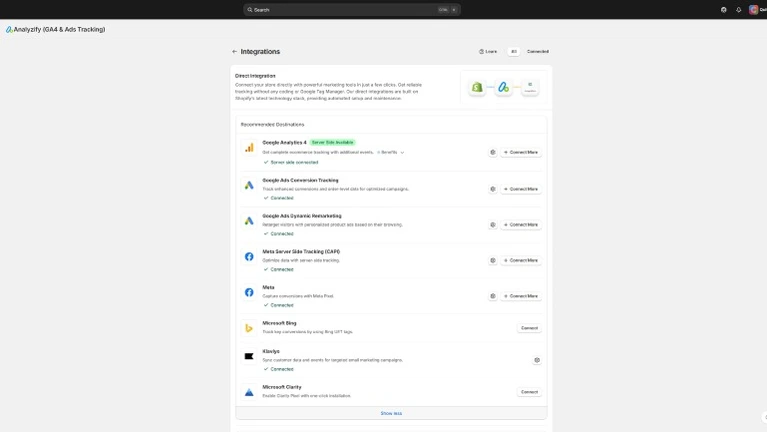The height and width of the screenshot is (432, 767).
Task: Click the top bar icon left of the bell
Action: [x=723, y=10]
